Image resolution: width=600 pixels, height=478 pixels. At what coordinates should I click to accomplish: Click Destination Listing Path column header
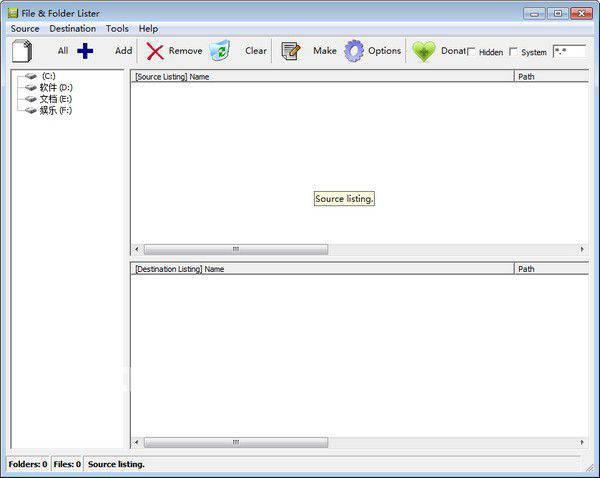[551, 269]
